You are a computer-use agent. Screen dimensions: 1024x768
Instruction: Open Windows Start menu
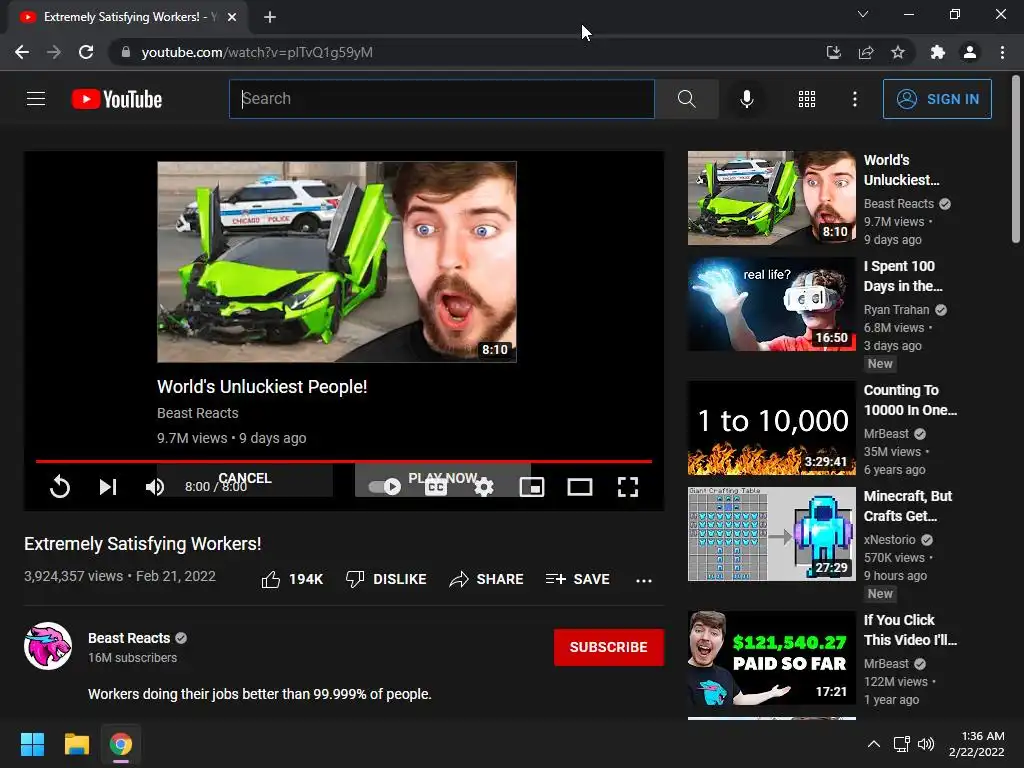[32, 744]
